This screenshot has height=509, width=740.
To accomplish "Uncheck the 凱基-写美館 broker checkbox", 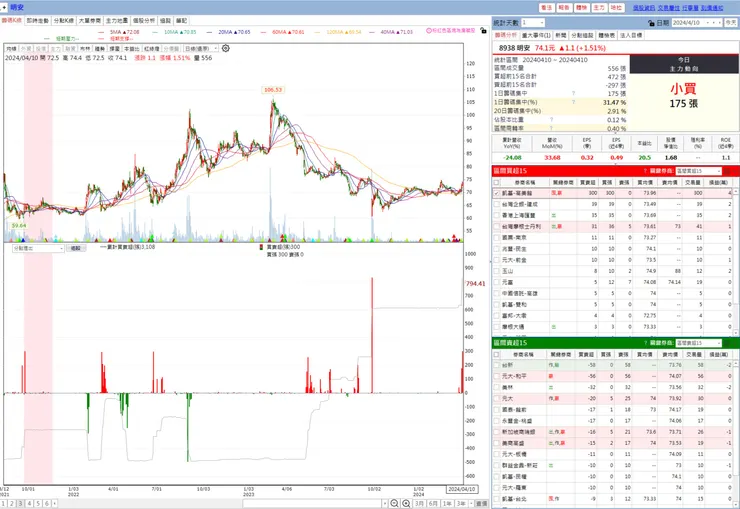I will (x=496, y=193).
